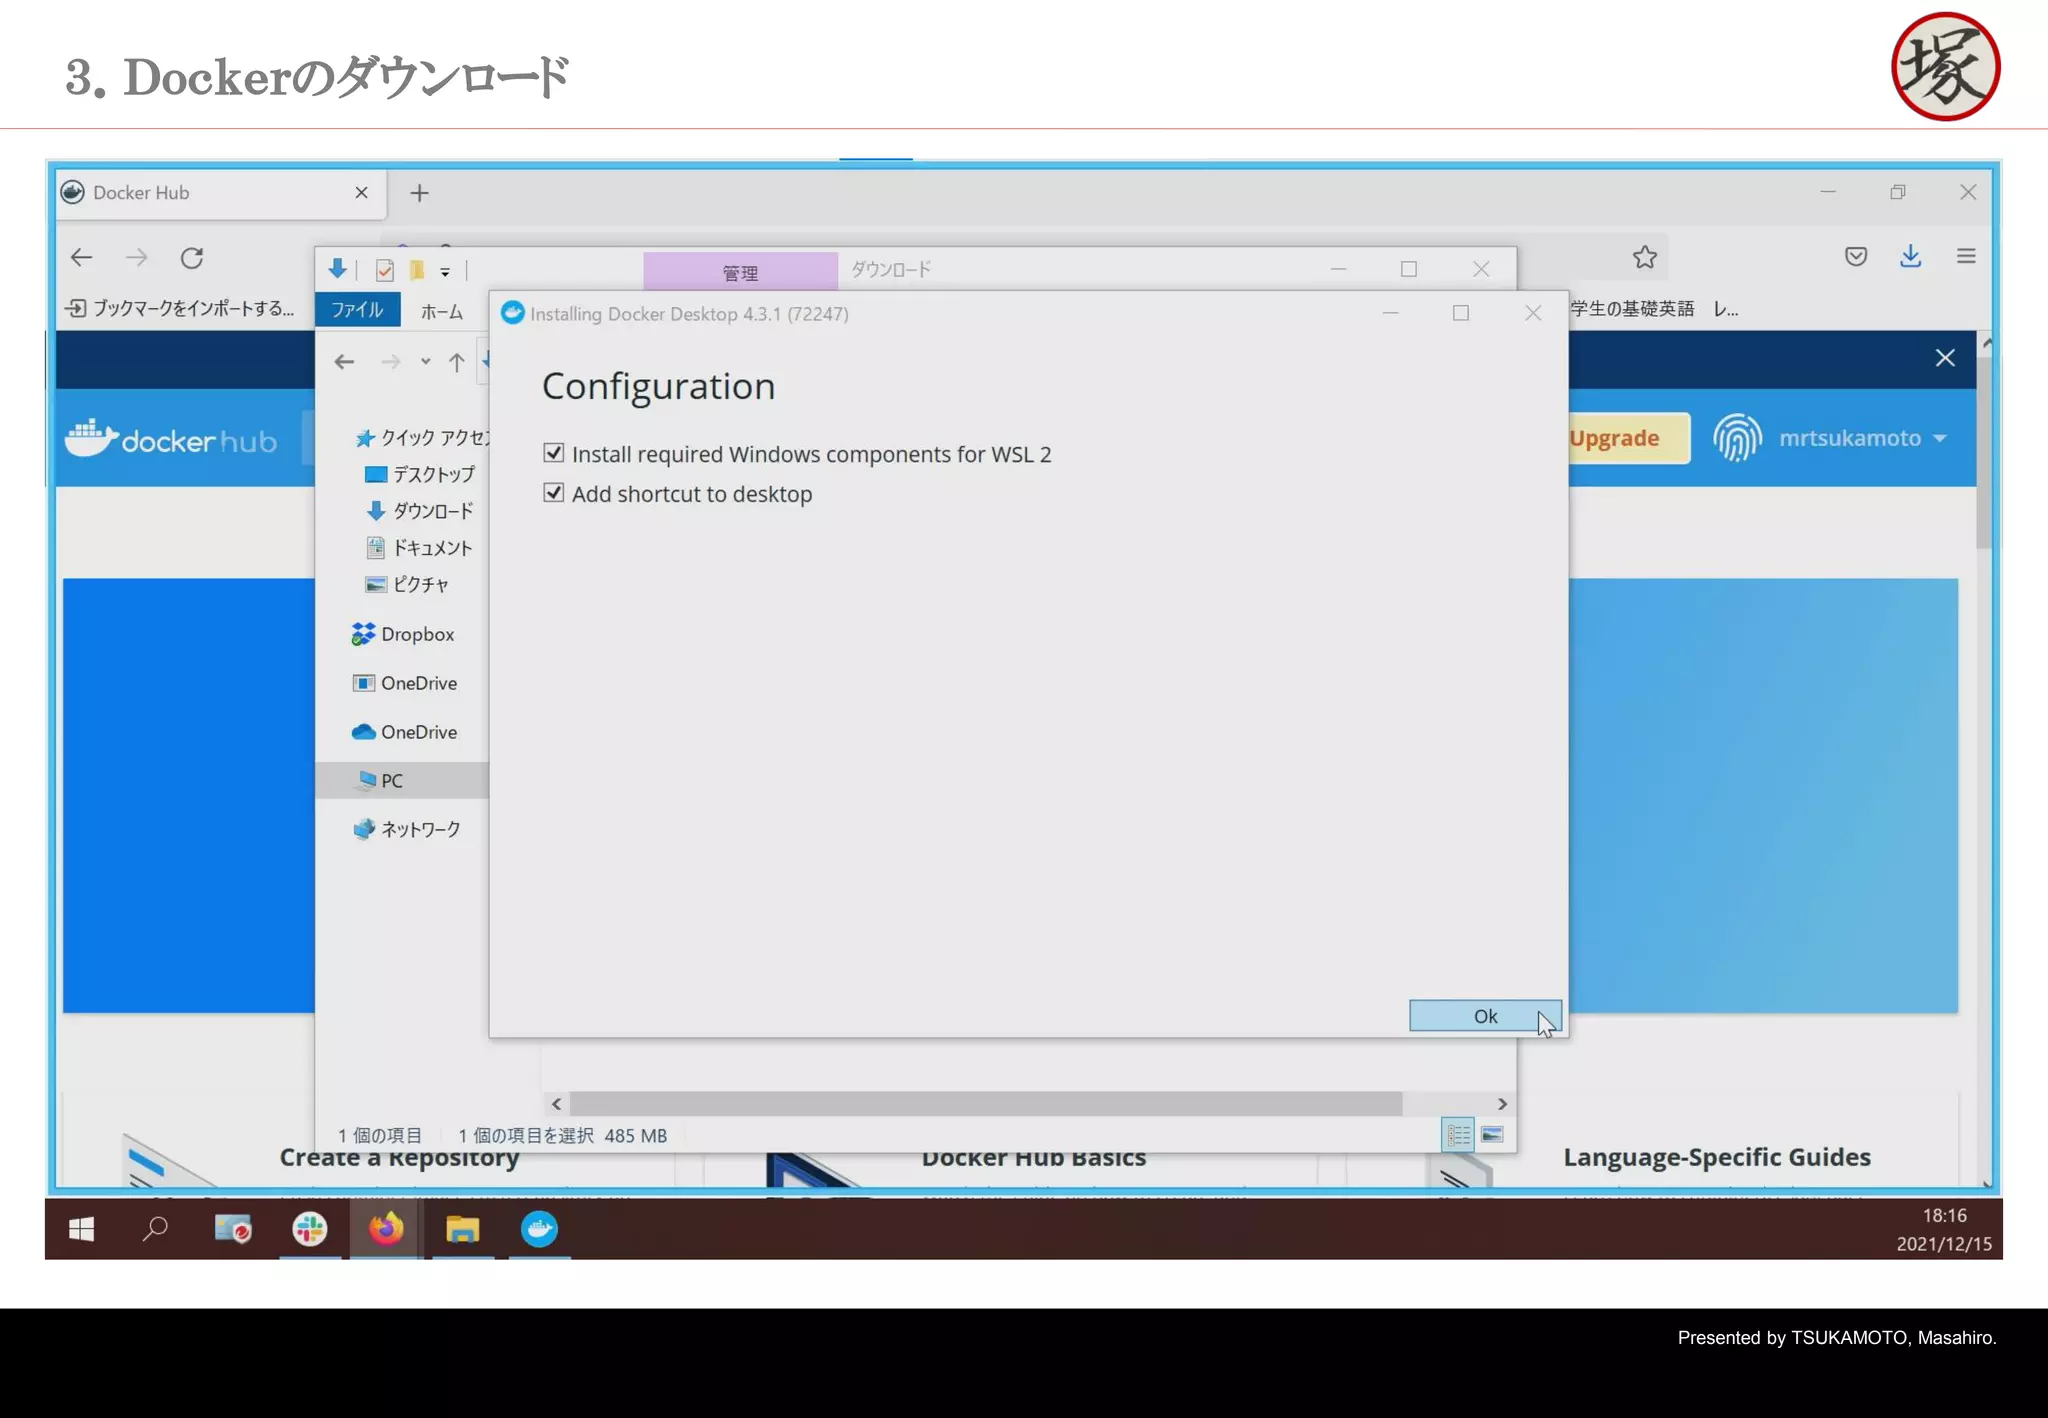Bookmark this page with star icon
This screenshot has height=1418, width=2048.
1645,257
